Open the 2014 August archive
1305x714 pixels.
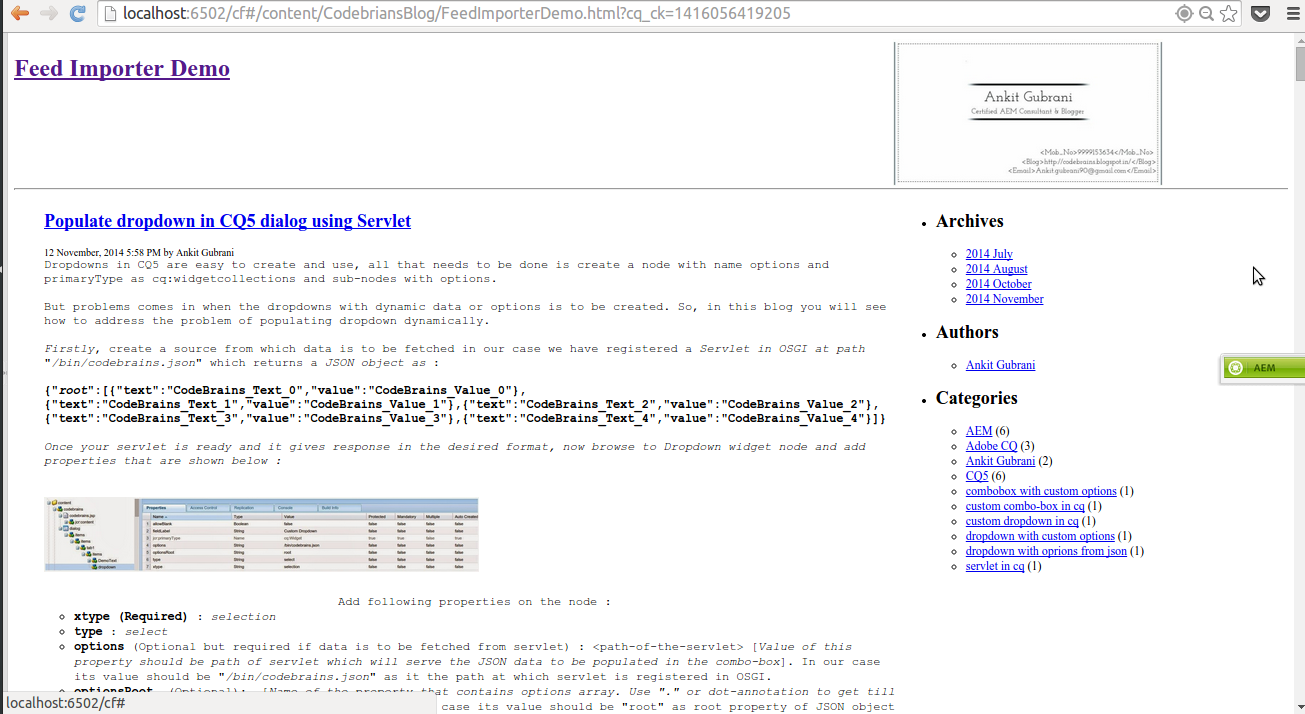[x=997, y=269]
